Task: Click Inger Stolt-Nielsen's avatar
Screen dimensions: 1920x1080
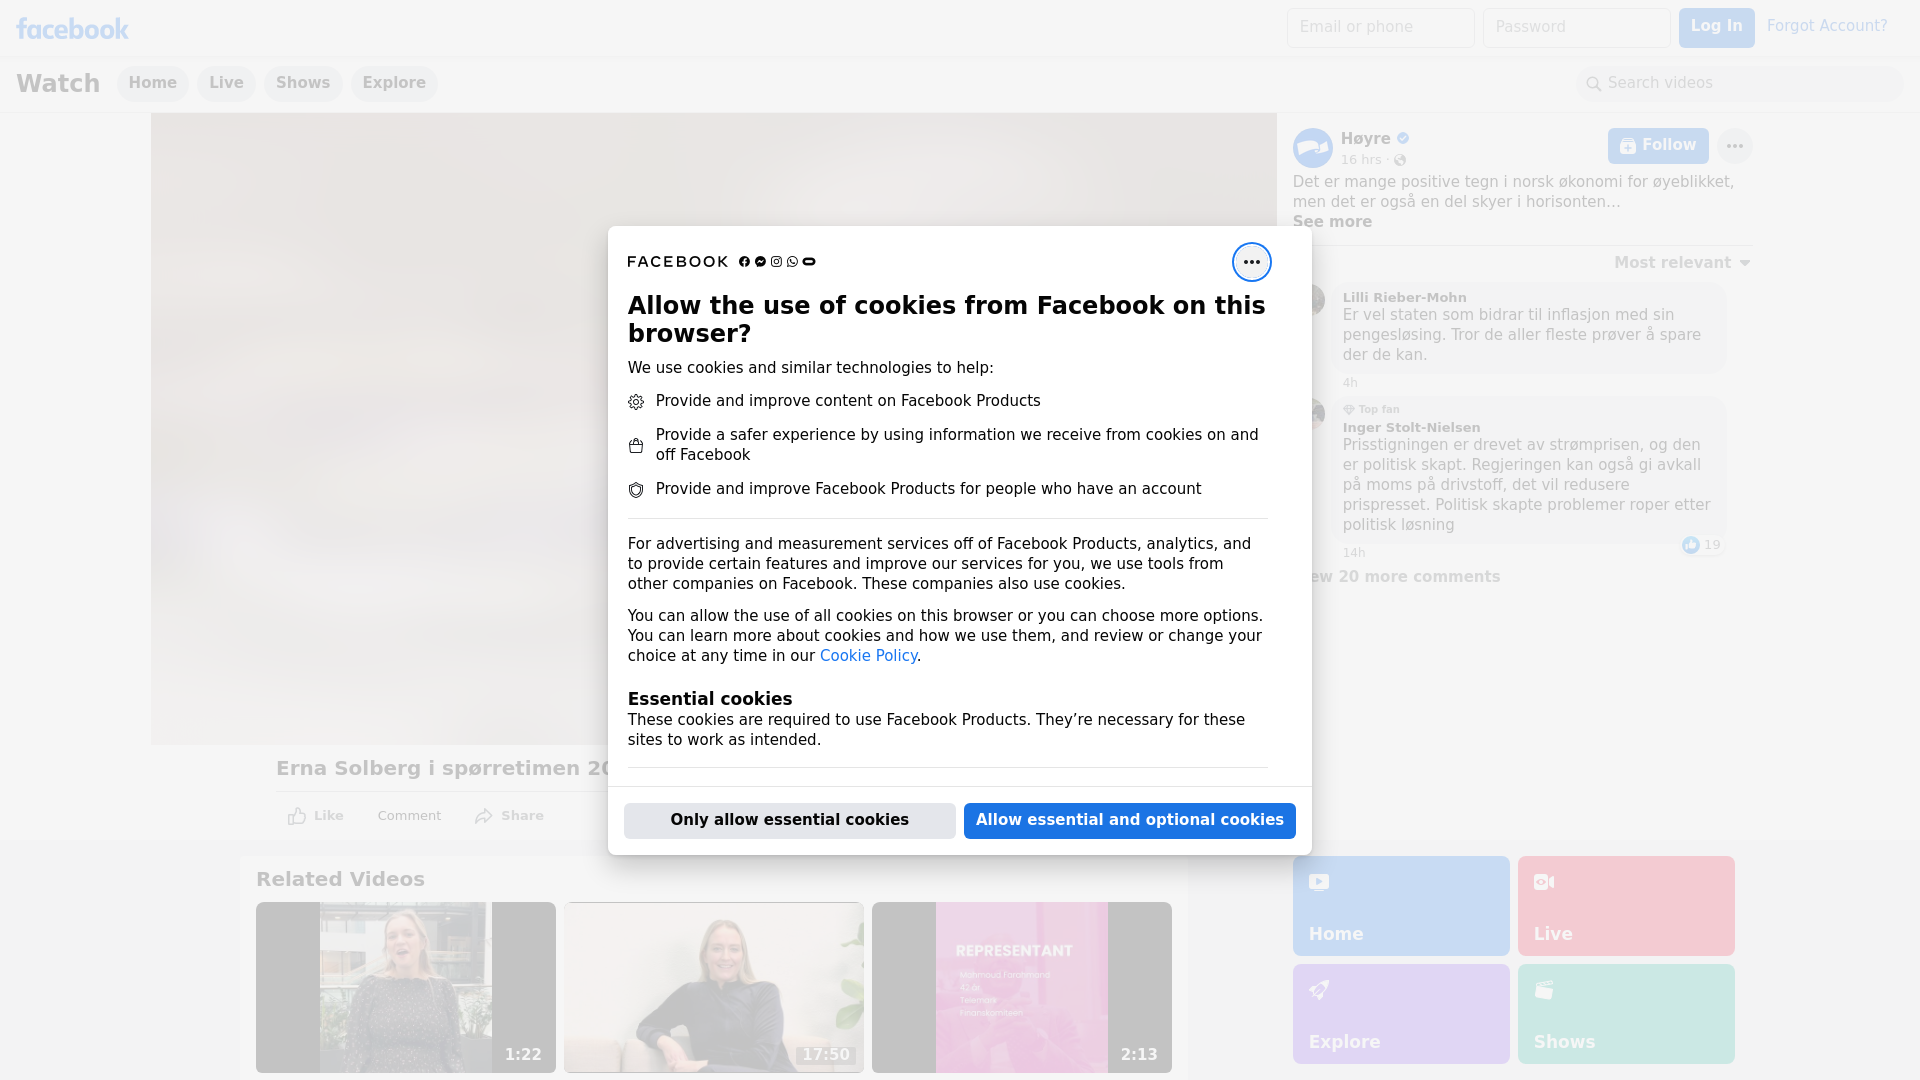Action: 1316,414
